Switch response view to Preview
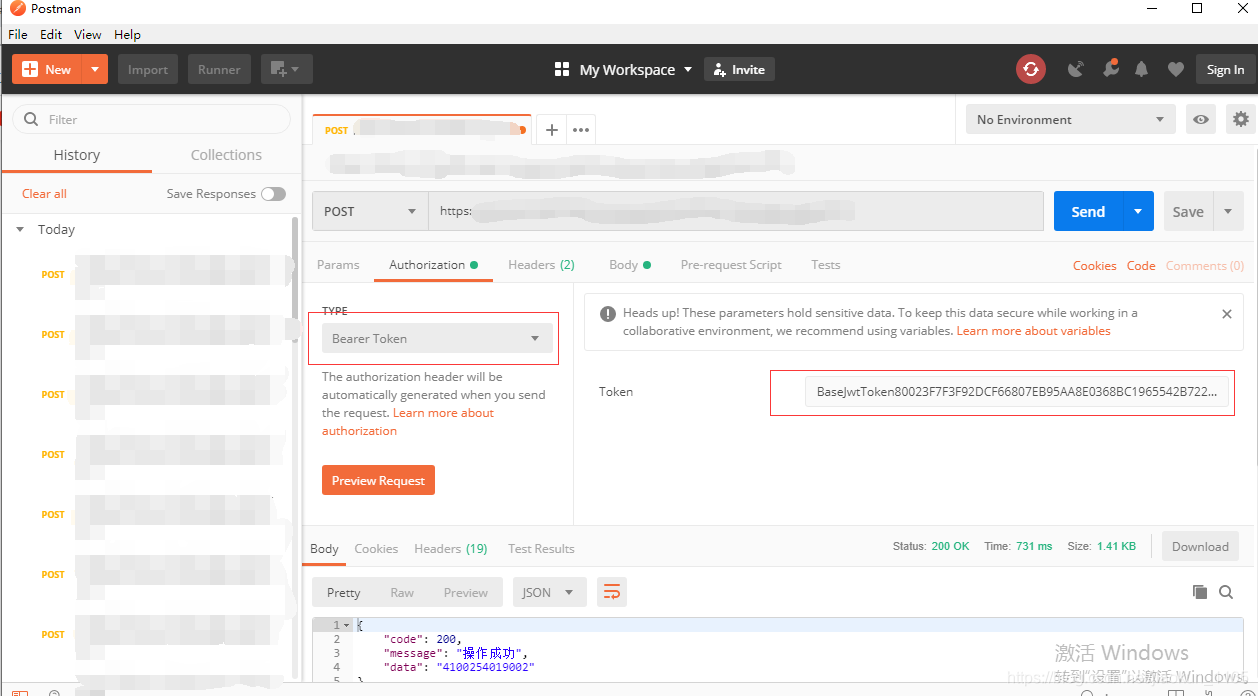The height and width of the screenshot is (696, 1258). pos(466,592)
